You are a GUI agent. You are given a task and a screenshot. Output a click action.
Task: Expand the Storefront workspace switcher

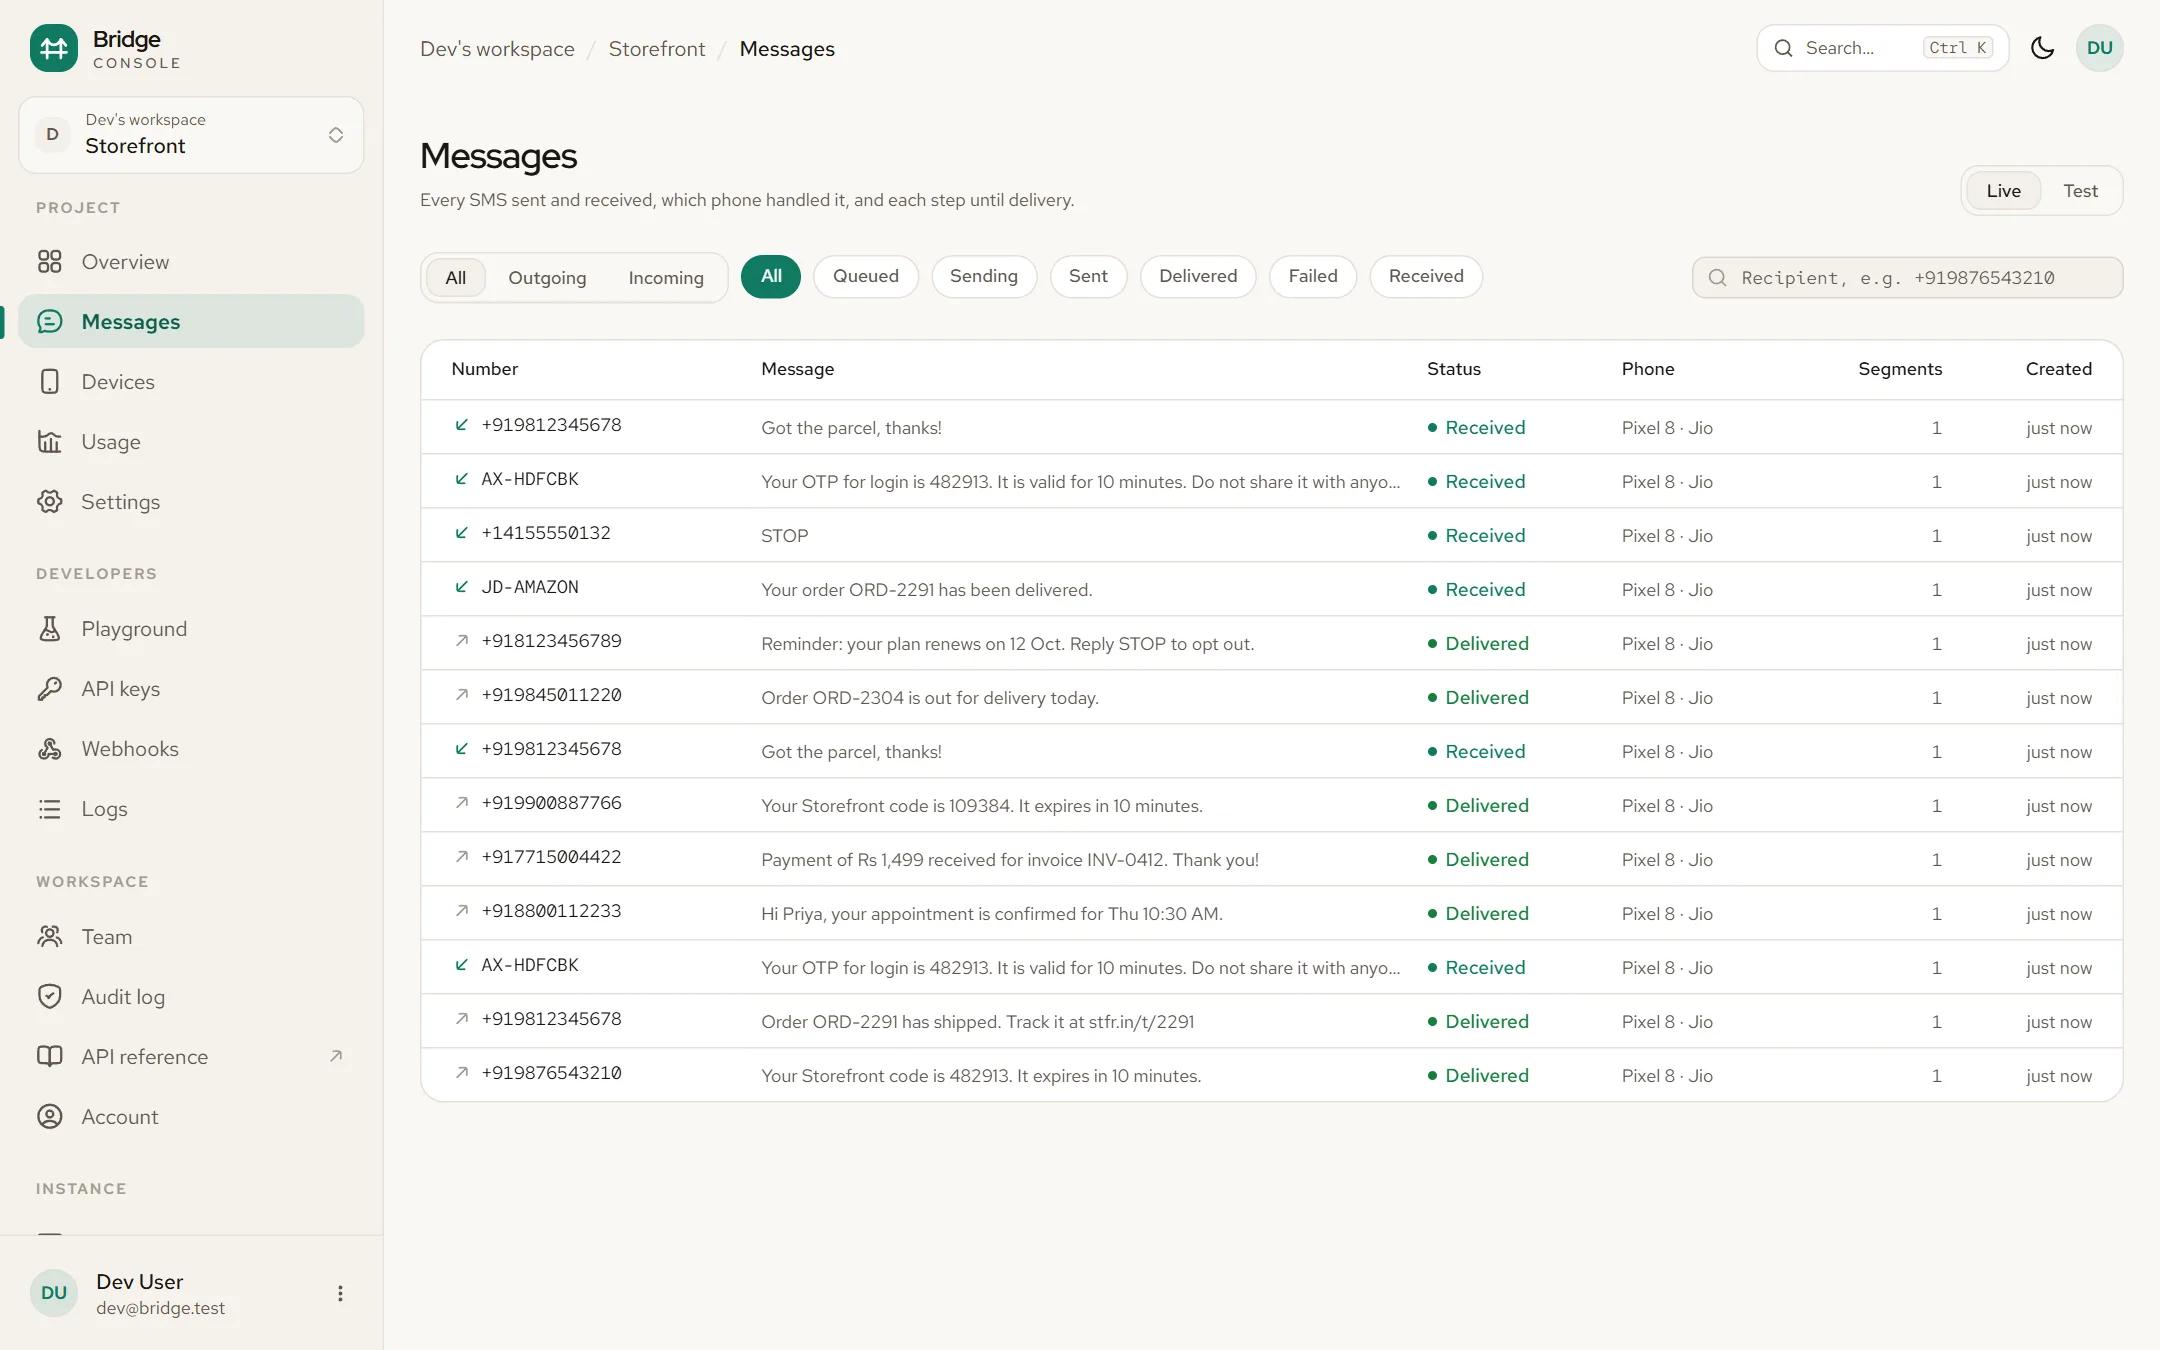pyautogui.click(x=191, y=135)
